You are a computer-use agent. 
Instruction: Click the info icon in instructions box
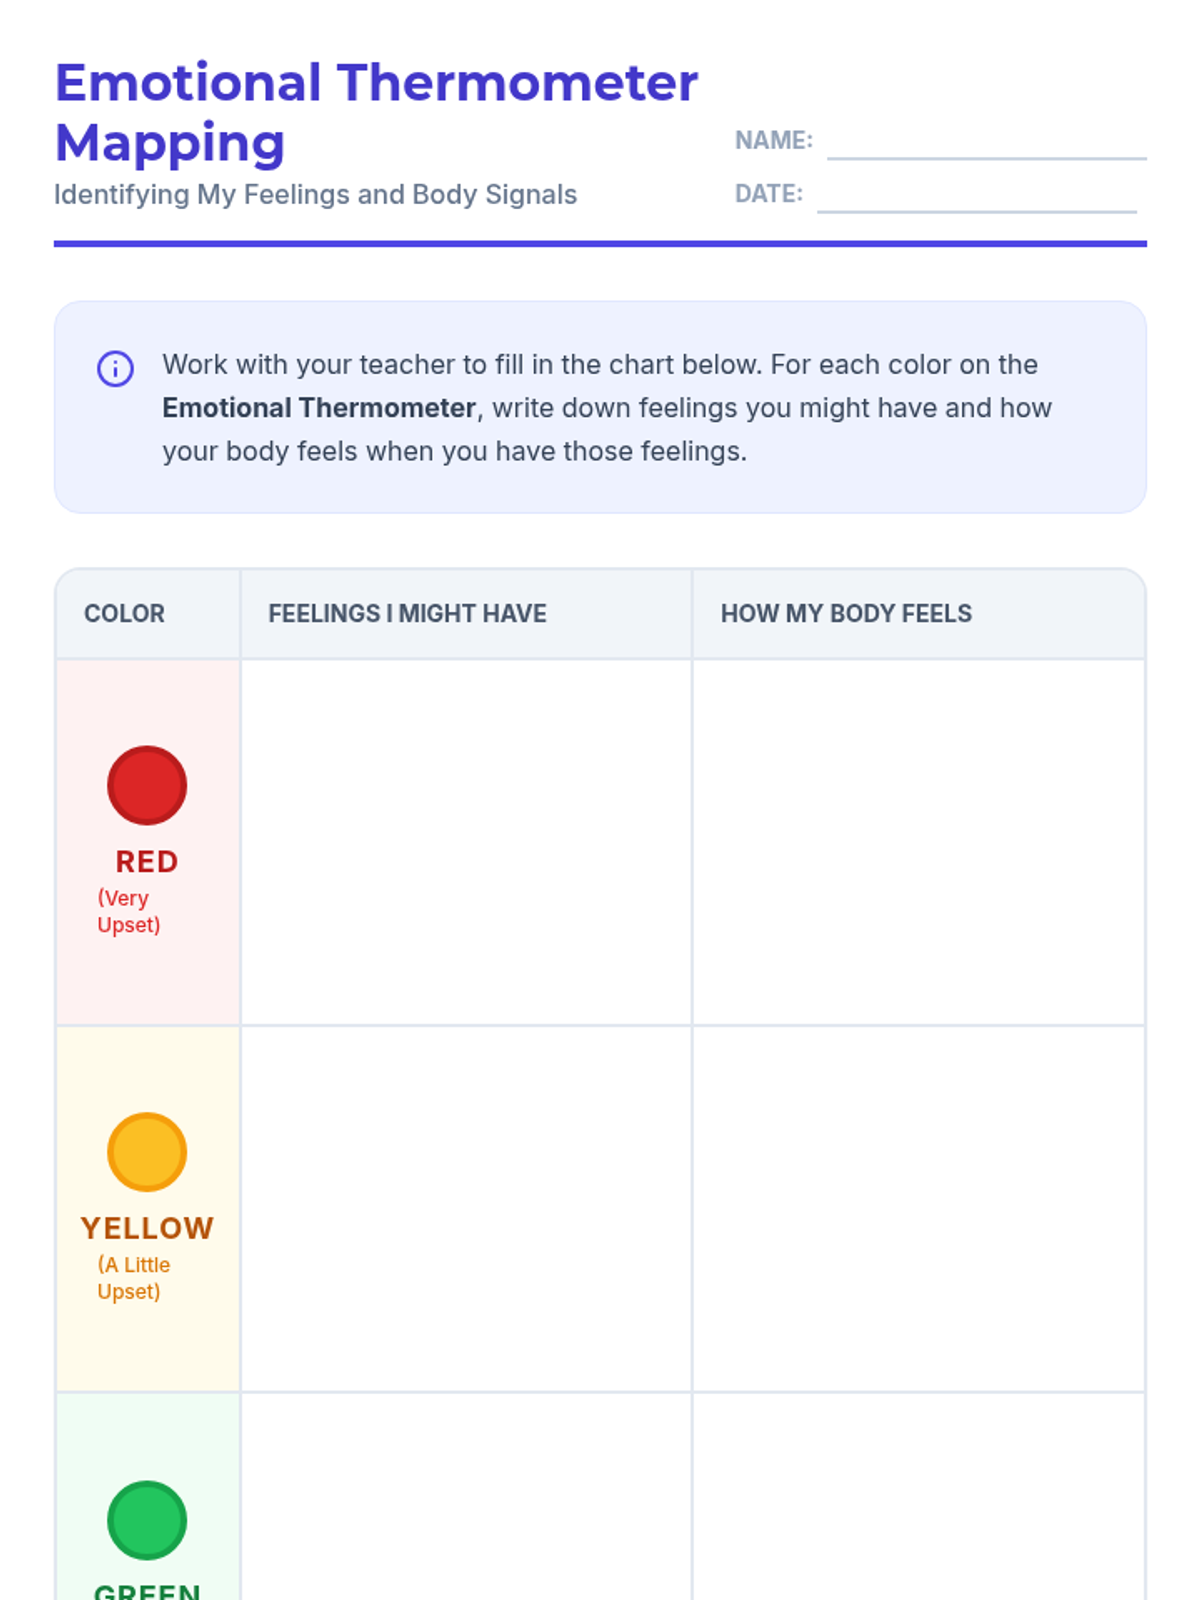115,368
